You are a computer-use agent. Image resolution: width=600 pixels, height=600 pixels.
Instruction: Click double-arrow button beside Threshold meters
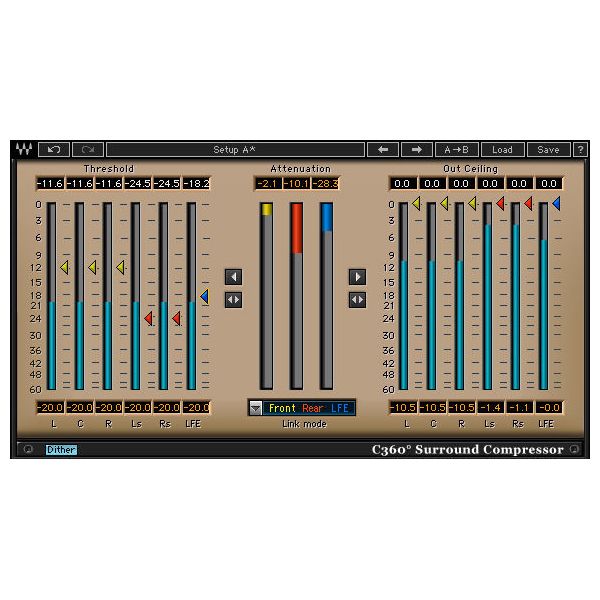[233, 300]
